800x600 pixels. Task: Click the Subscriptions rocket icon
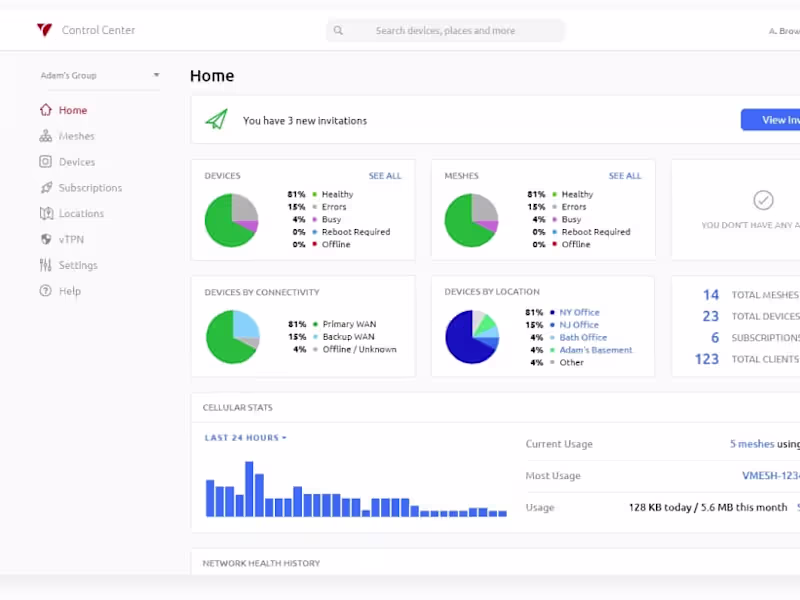point(45,188)
